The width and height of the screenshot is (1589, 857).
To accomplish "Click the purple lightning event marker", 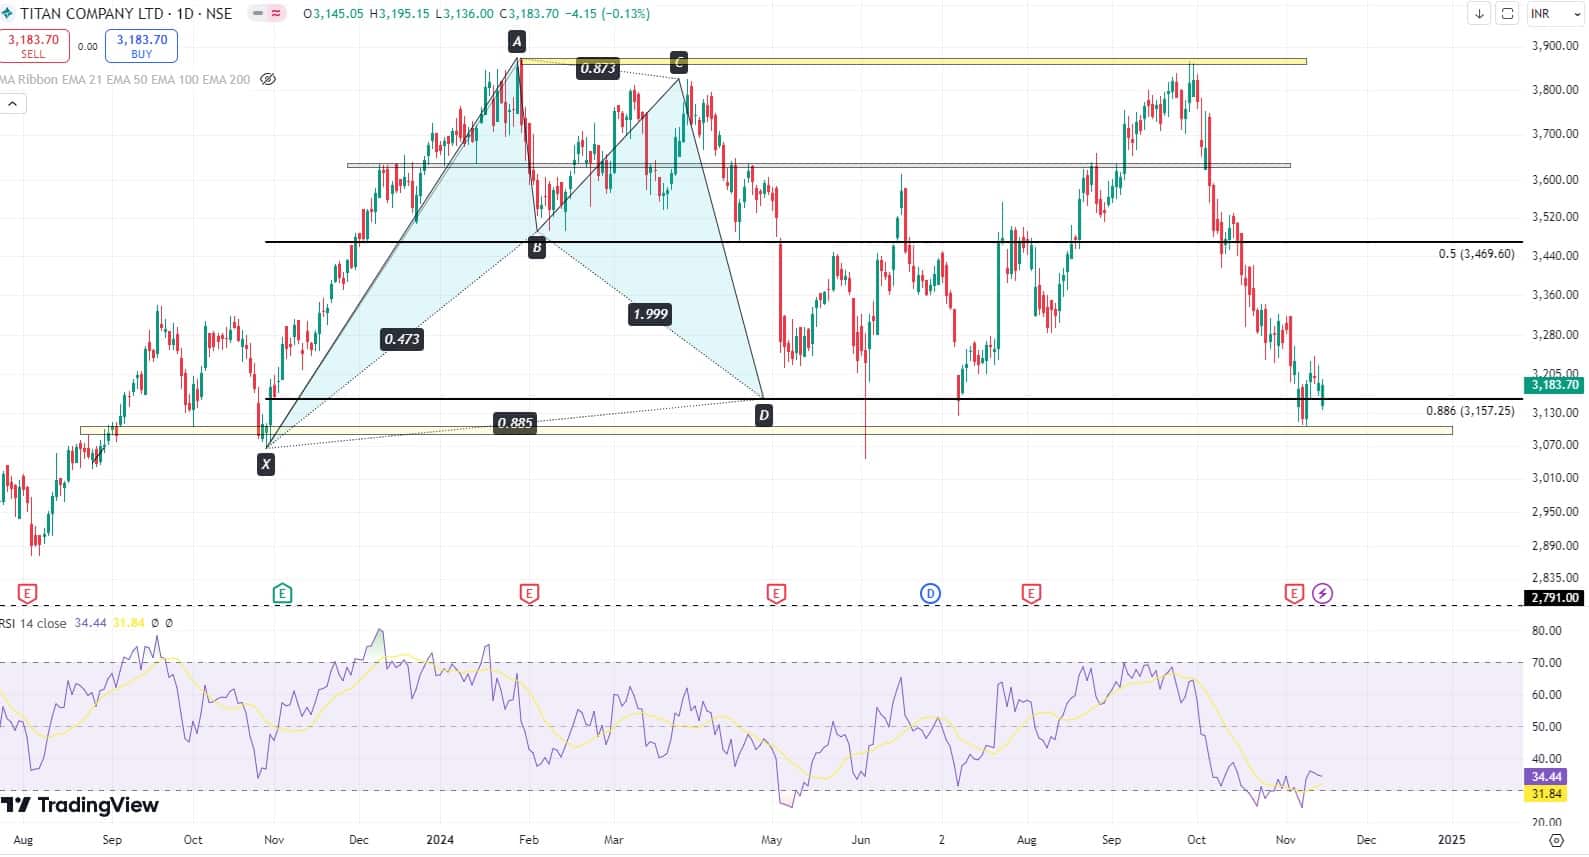I will pyautogui.click(x=1322, y=594).
